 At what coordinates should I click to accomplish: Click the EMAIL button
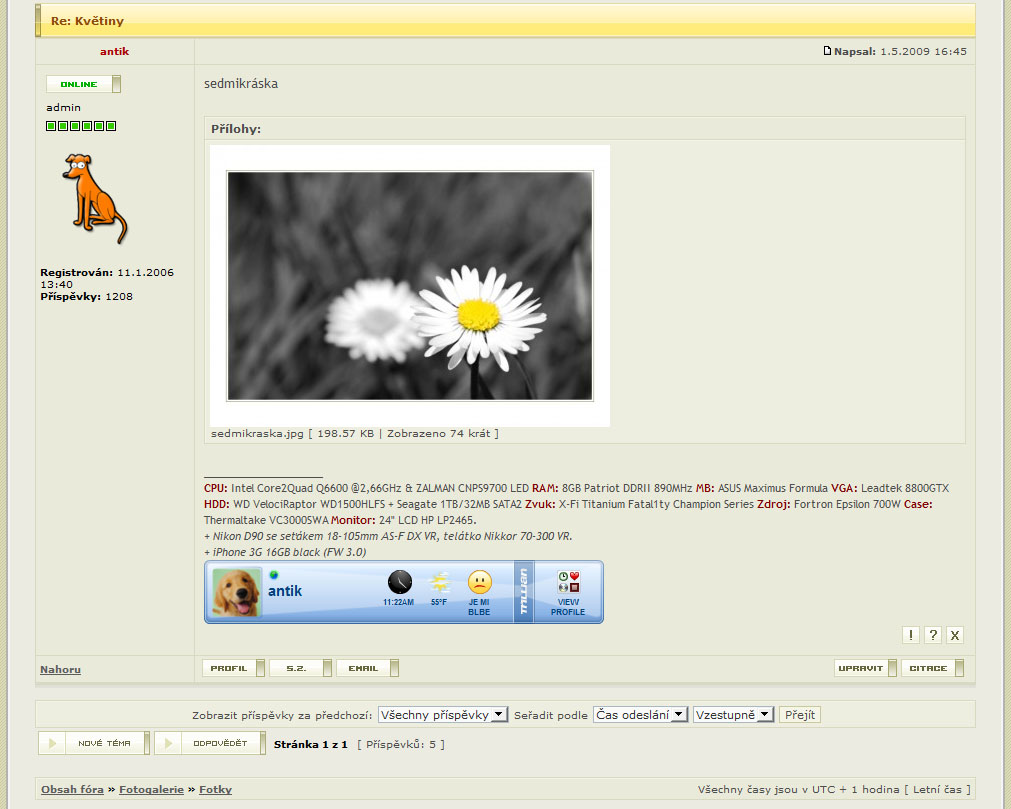point(368,668)
